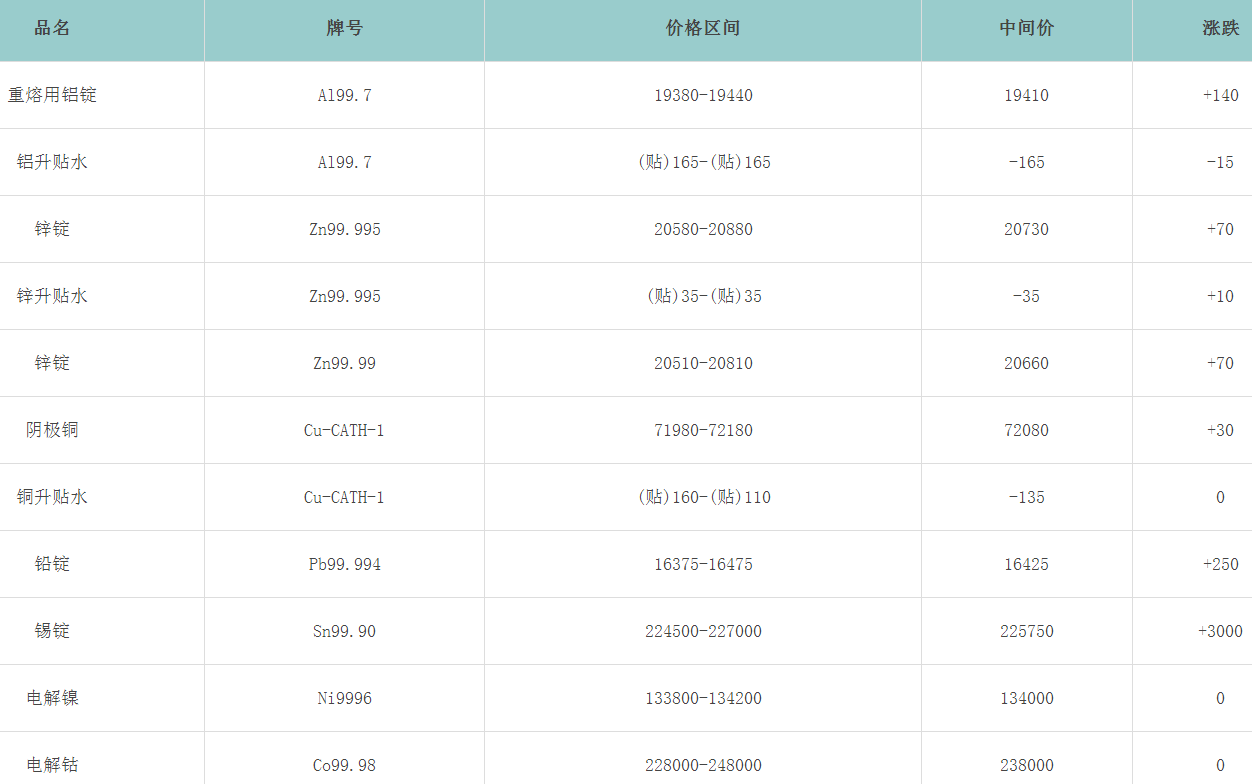Select the 铅锭 product name

coord(52,564)
